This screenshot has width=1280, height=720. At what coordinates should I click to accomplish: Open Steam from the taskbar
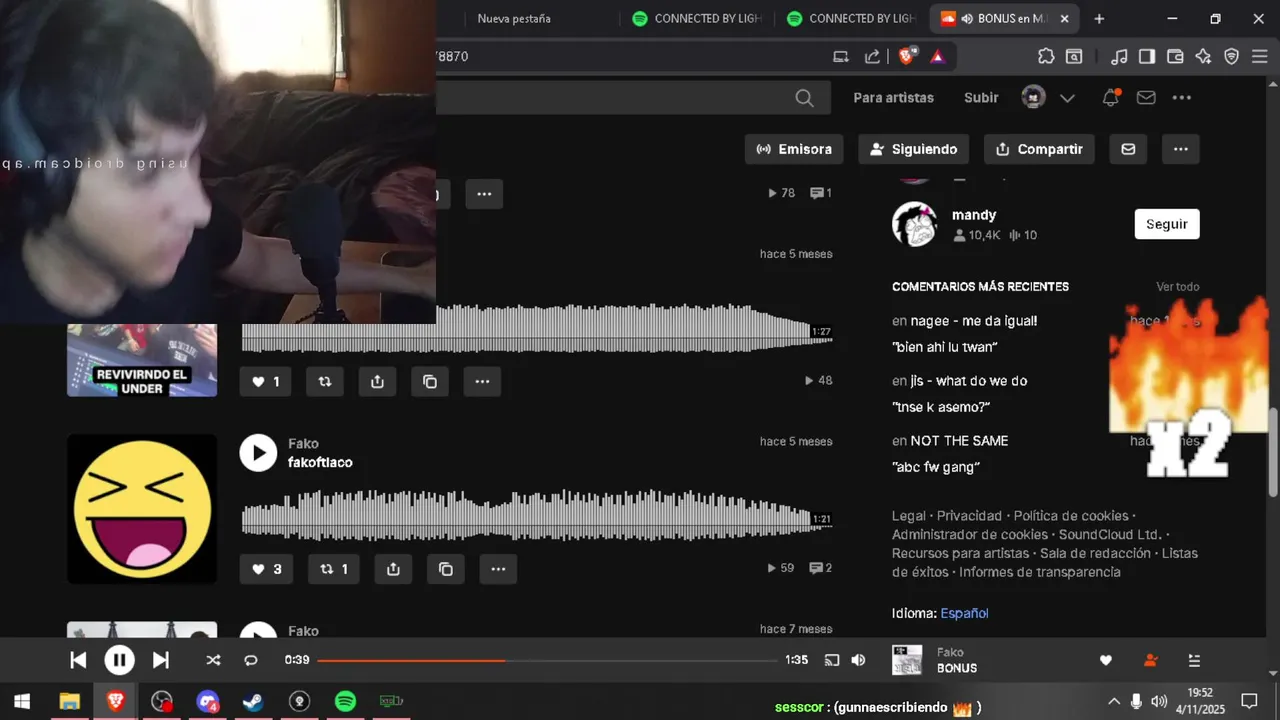[x=253, y=701]
